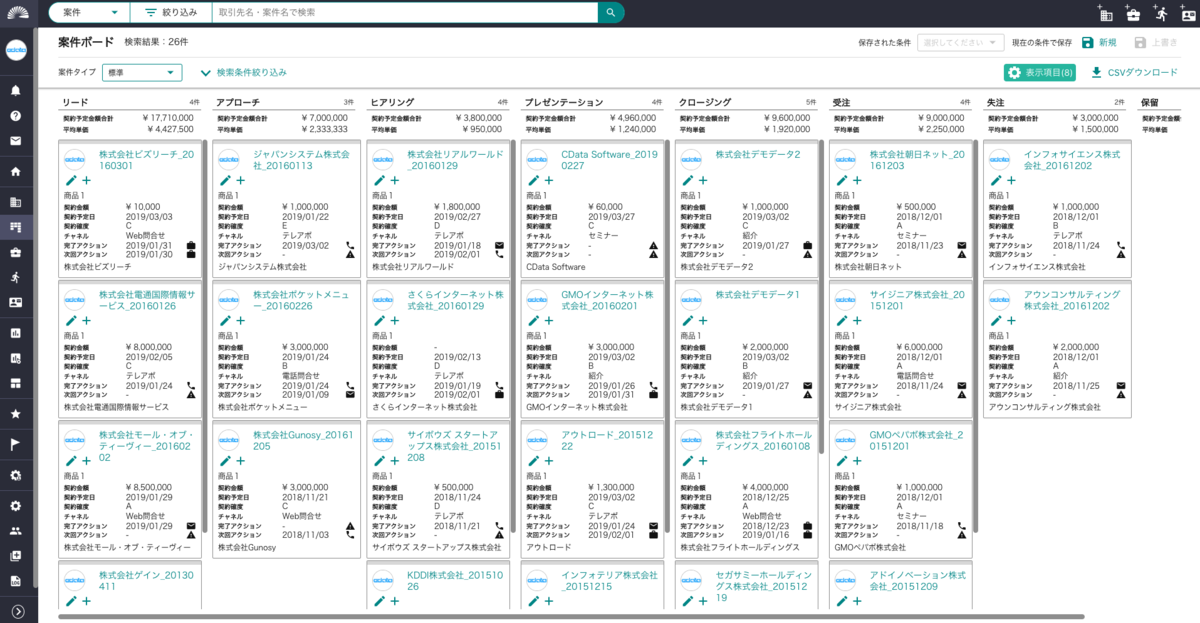
Task: Click the add company icon in top bar
Action: click(x=1105, y=14)
